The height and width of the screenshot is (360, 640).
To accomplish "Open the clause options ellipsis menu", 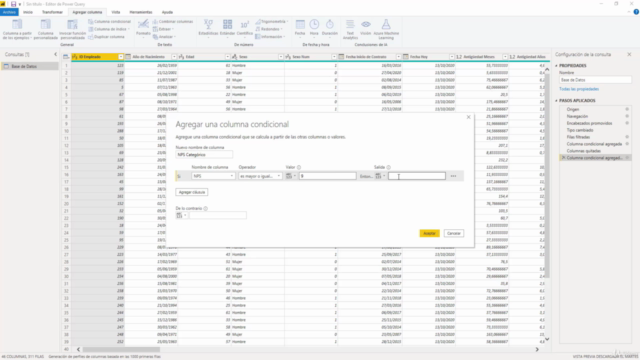I will tap(453, 176).
